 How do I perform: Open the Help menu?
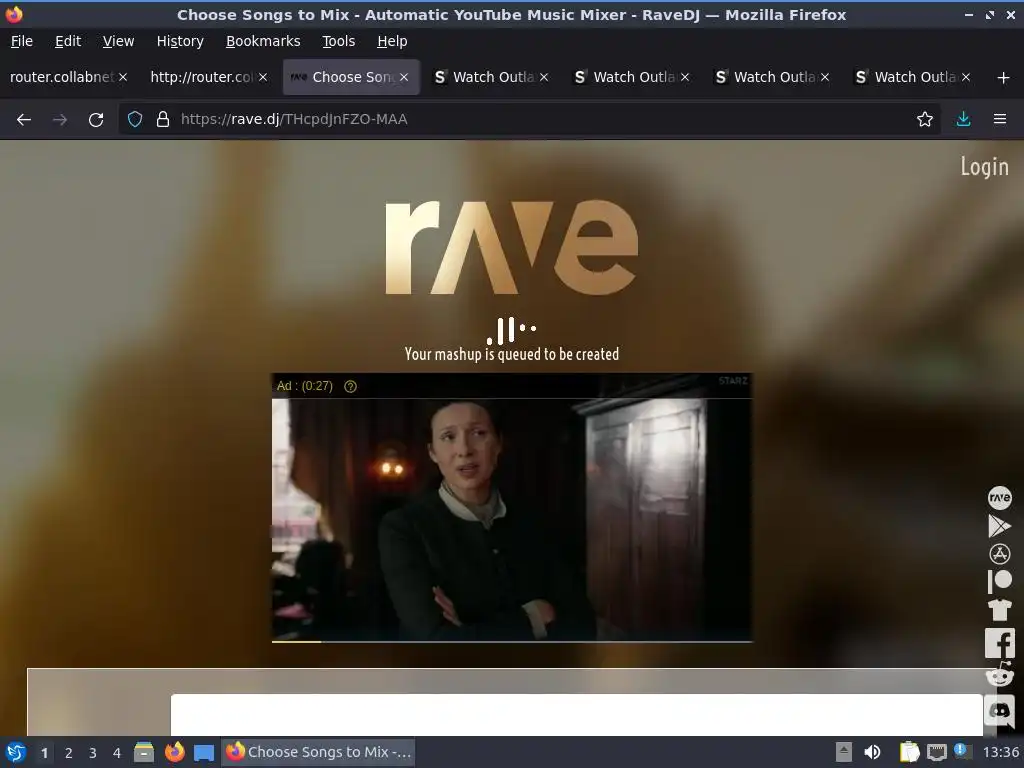pos(392,41)
